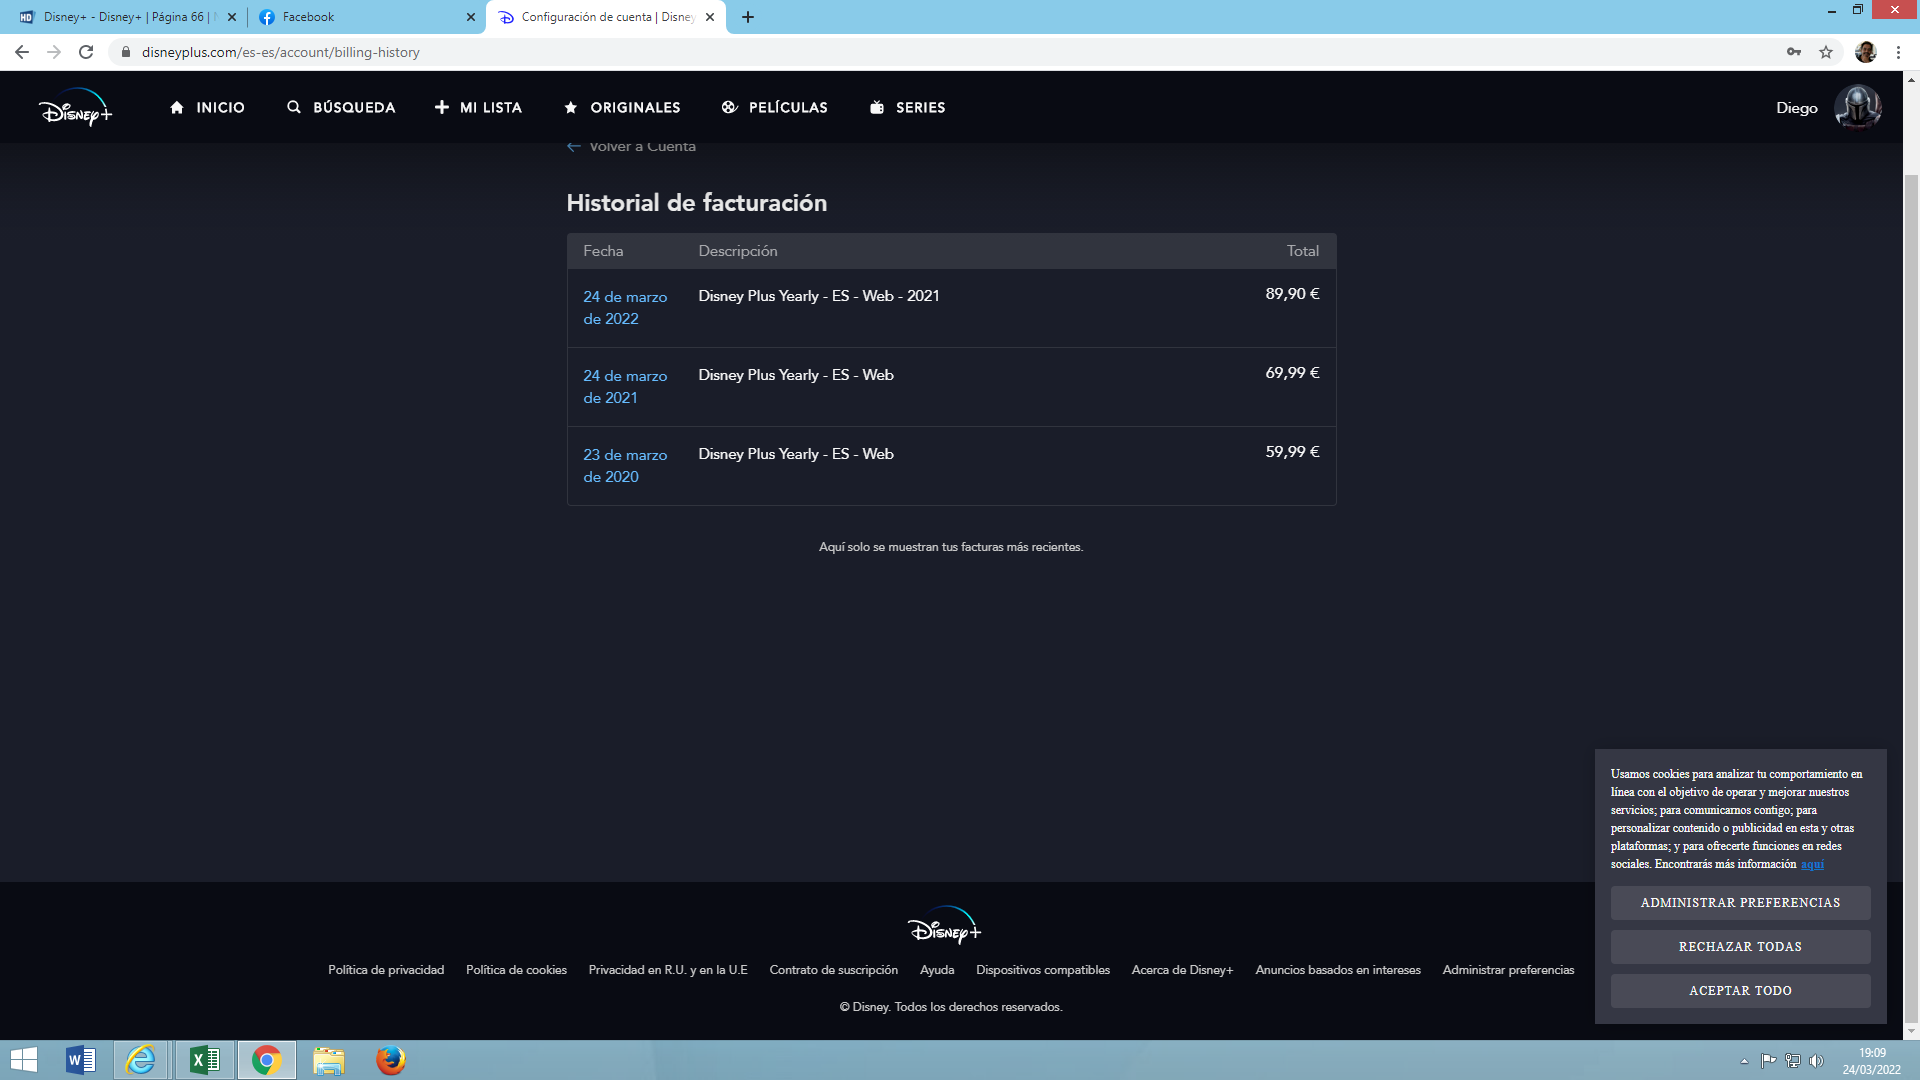Go back via Volver a Cuenta link

click(x=631, y=146)
